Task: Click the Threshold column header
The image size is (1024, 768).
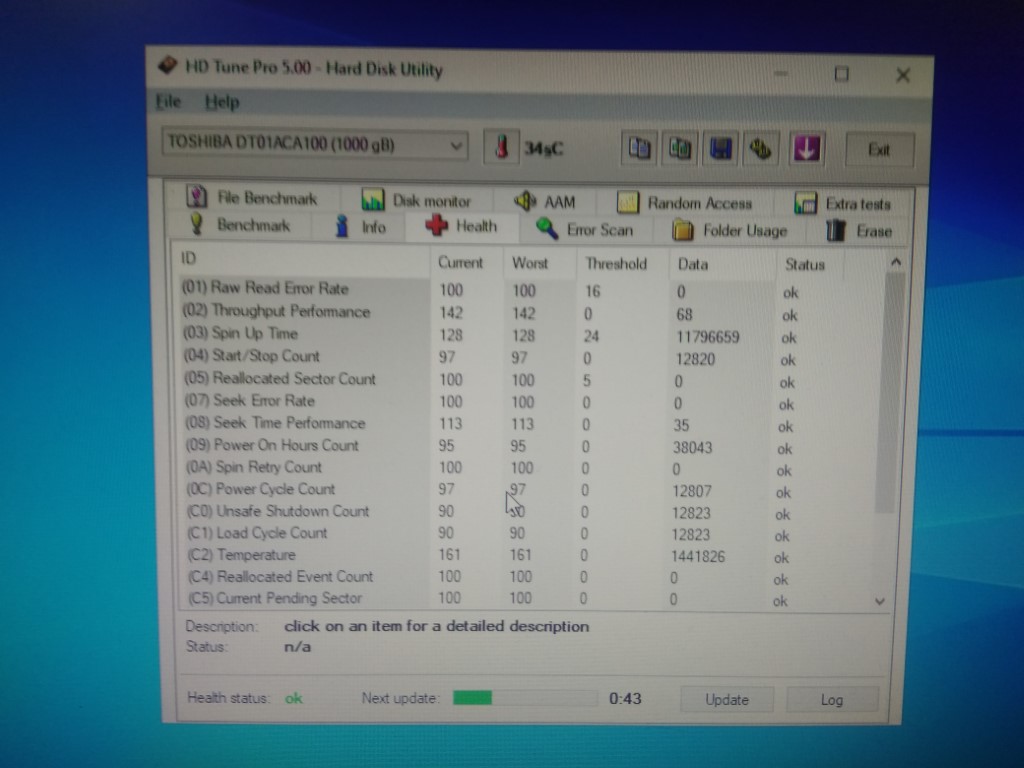Action: pos(622,264)
